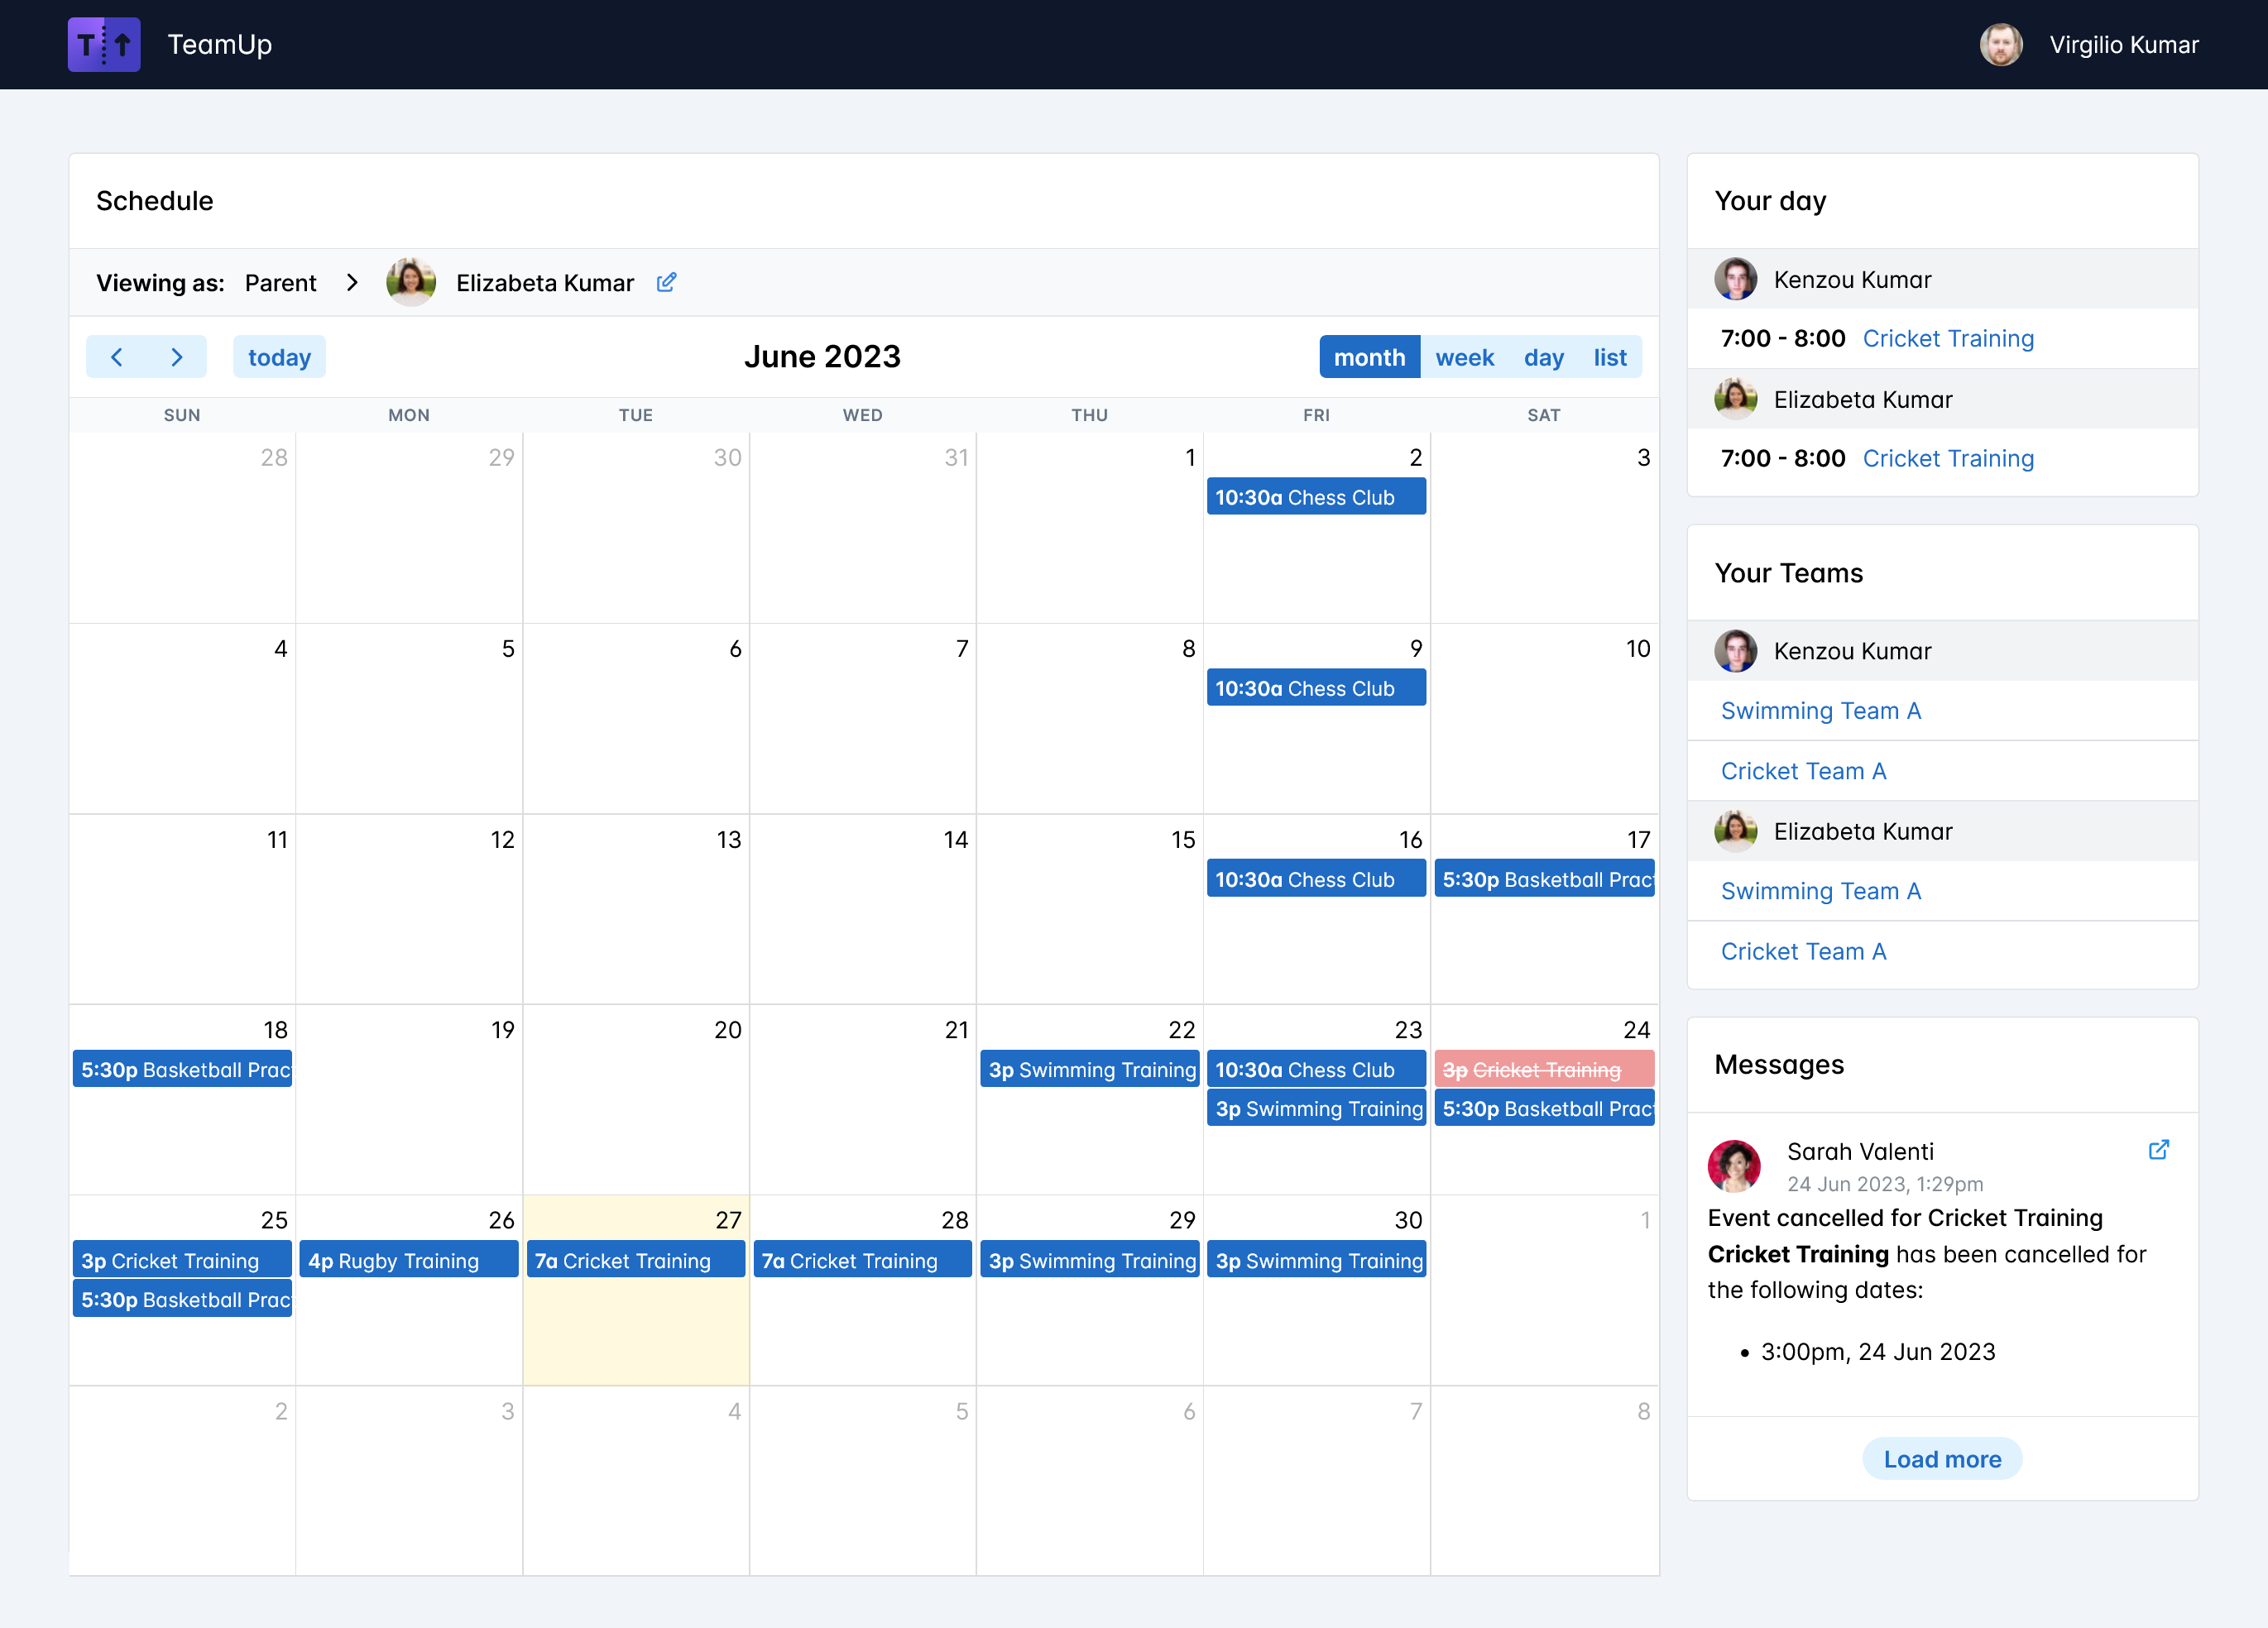Select the month view tab
2268x1628 pixels.
(x=1369, y=357)
